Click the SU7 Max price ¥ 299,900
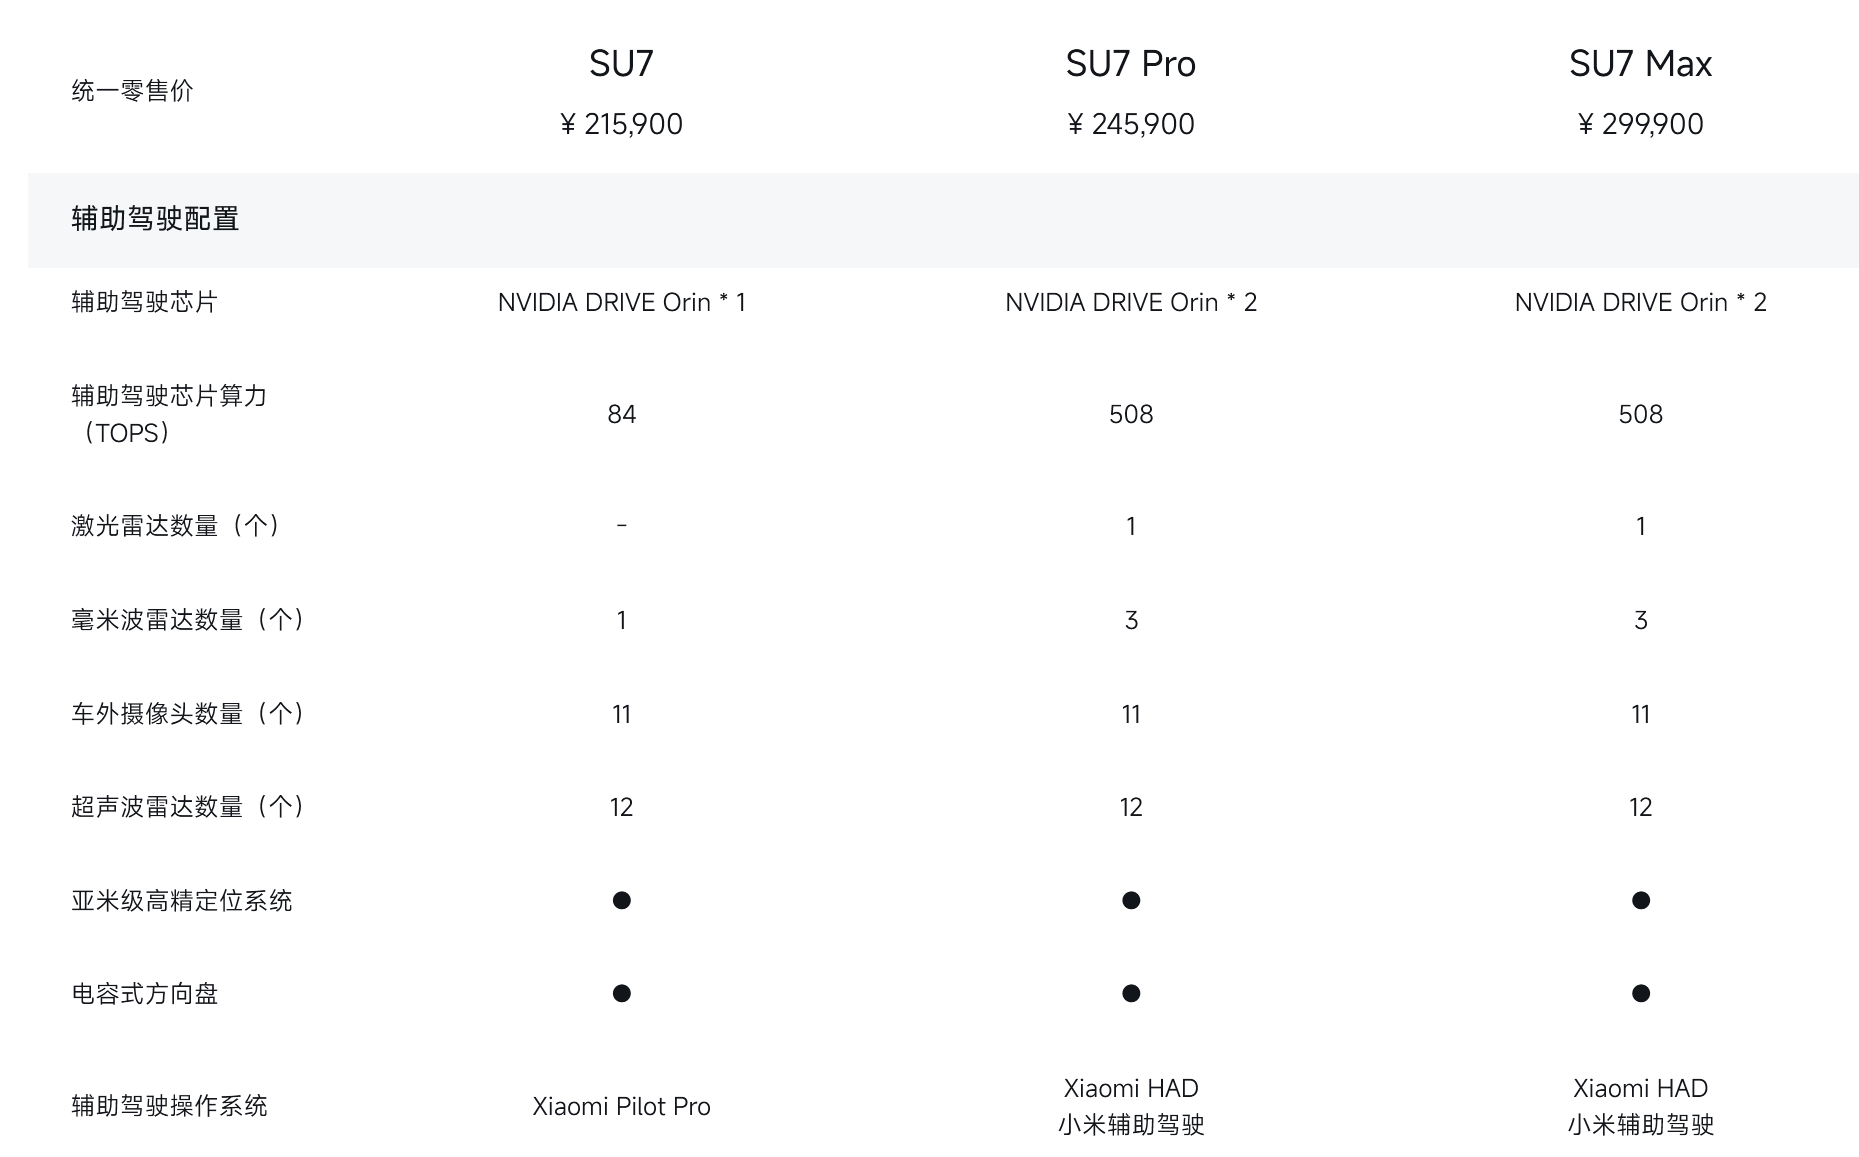This screenshot has height=1157, width=1859. pyautogui.click(x=1640, y=124)
